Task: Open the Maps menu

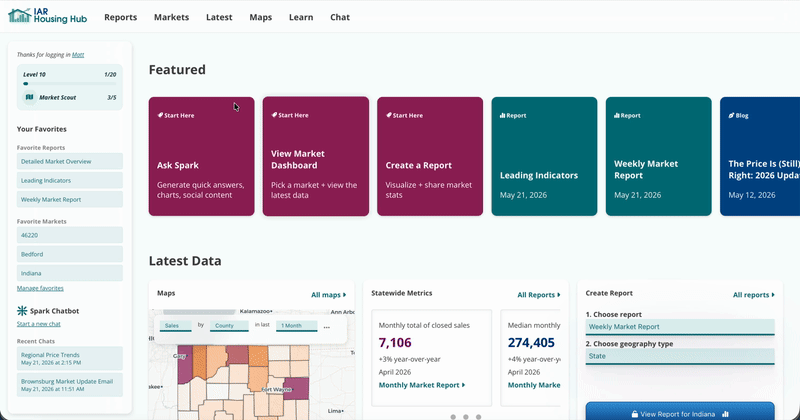Action: tap(261, 17)
